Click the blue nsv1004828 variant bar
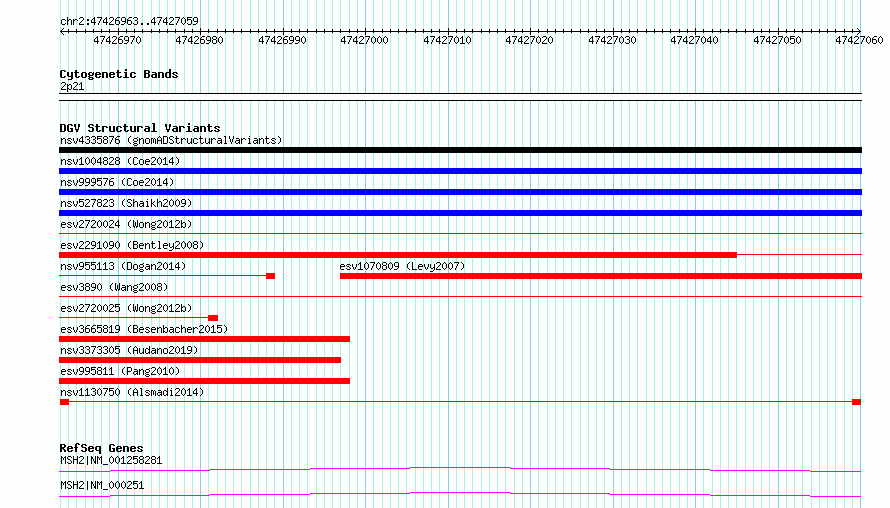This screenshot has height=508, width=890. coord(460,171)
